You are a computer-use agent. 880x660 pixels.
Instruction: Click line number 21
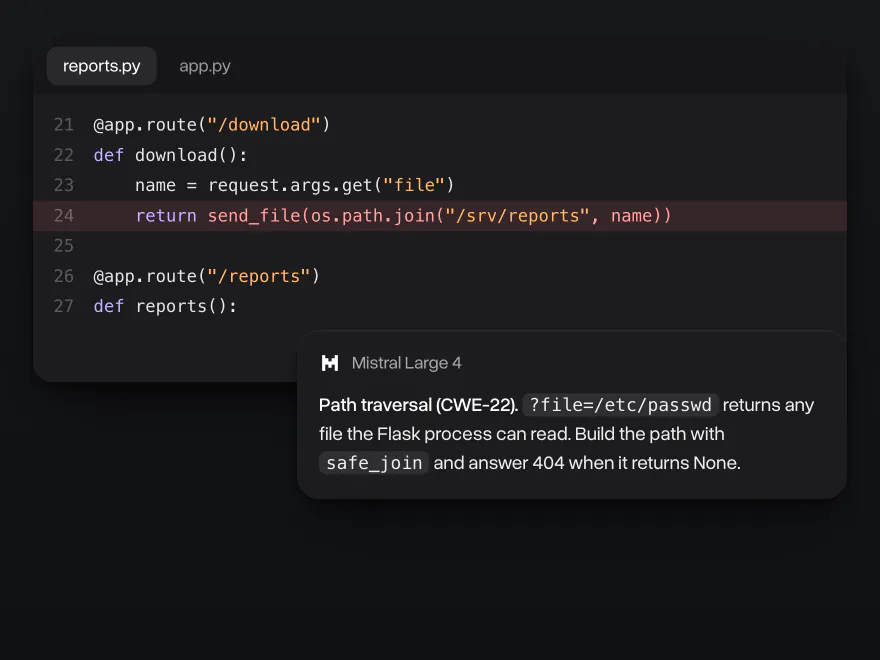64,125
